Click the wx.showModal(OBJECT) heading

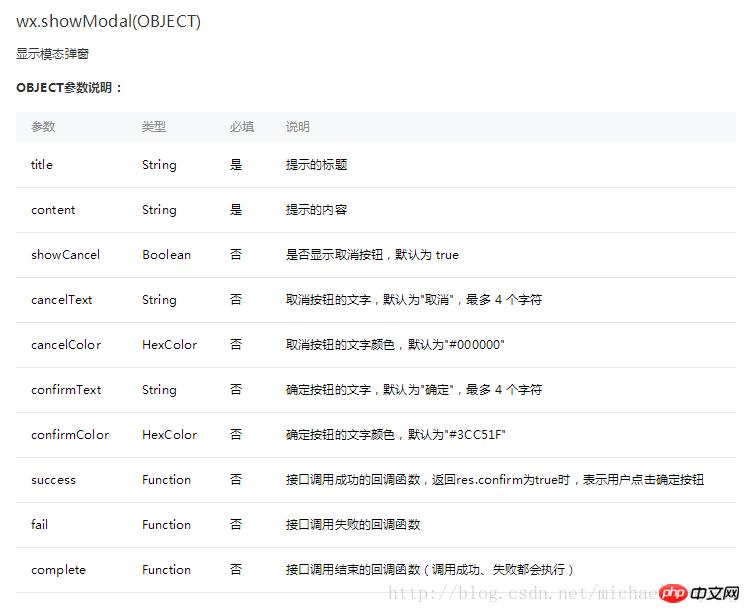pyautogui.click(x=108, y=21)
